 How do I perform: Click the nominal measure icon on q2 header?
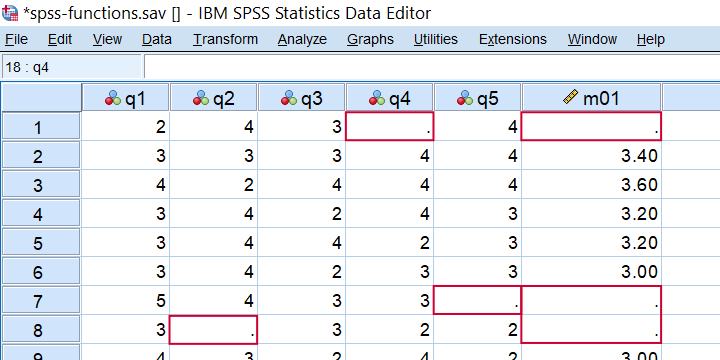(201, 98)
